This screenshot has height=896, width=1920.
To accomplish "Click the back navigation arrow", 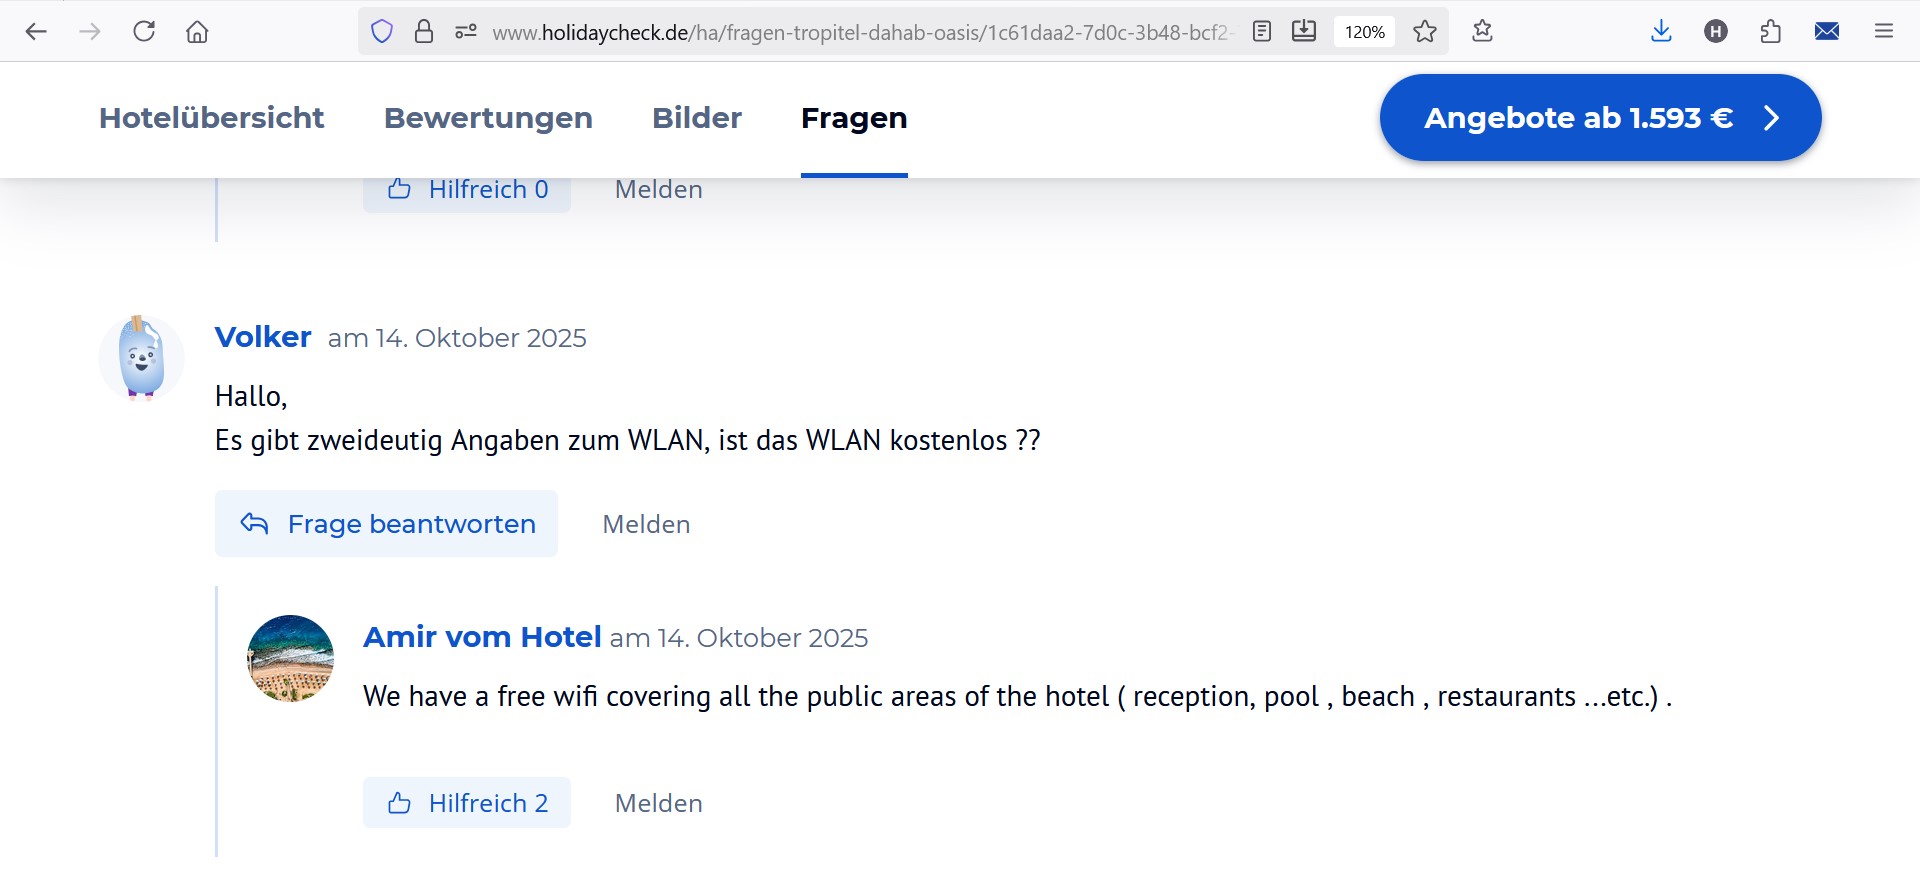I will (36, 32).
